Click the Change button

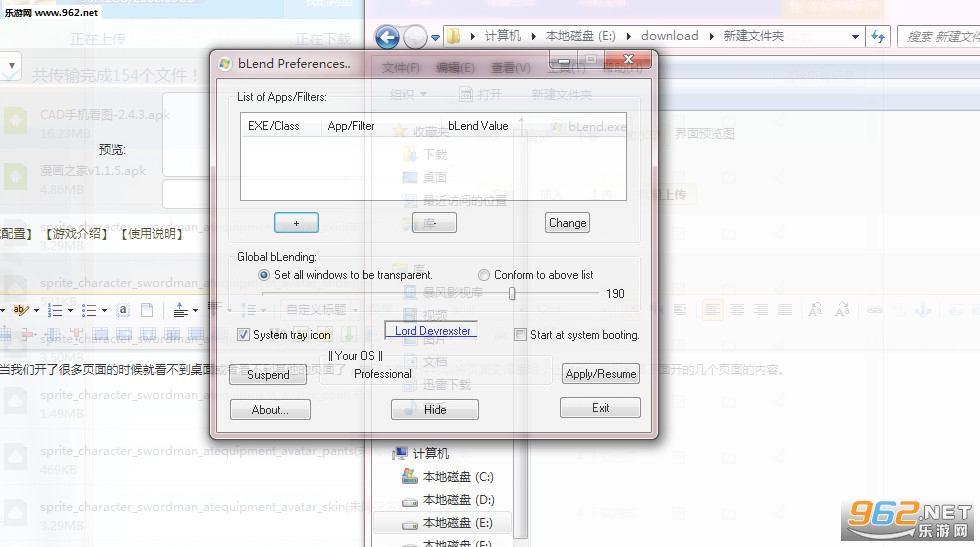click(x=568, y=223)
